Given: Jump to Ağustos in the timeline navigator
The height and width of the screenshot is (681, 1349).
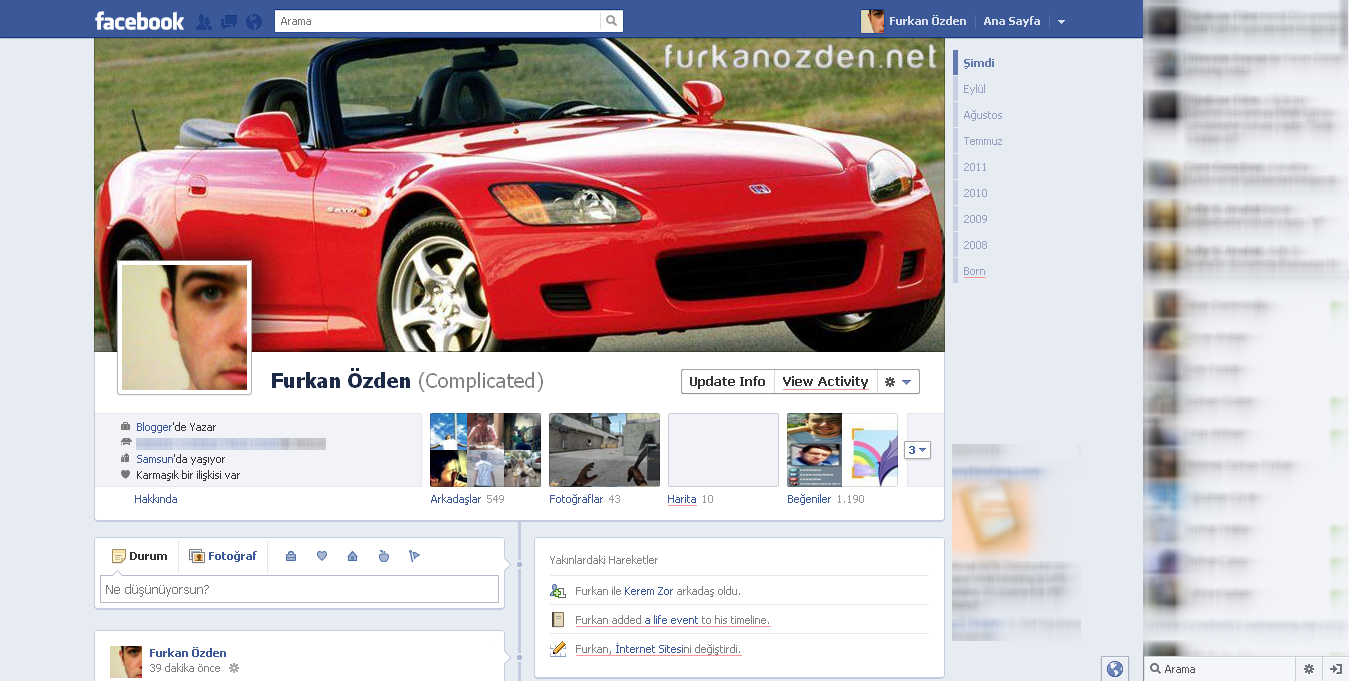Looking at the screenshot, I should 982,115.
